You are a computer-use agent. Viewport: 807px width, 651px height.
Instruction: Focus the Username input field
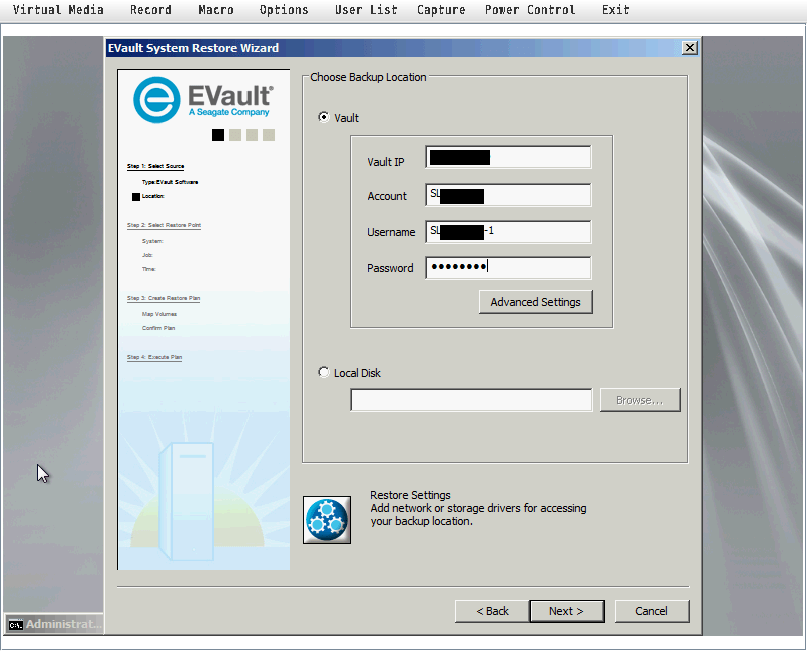tap(508, 232)
